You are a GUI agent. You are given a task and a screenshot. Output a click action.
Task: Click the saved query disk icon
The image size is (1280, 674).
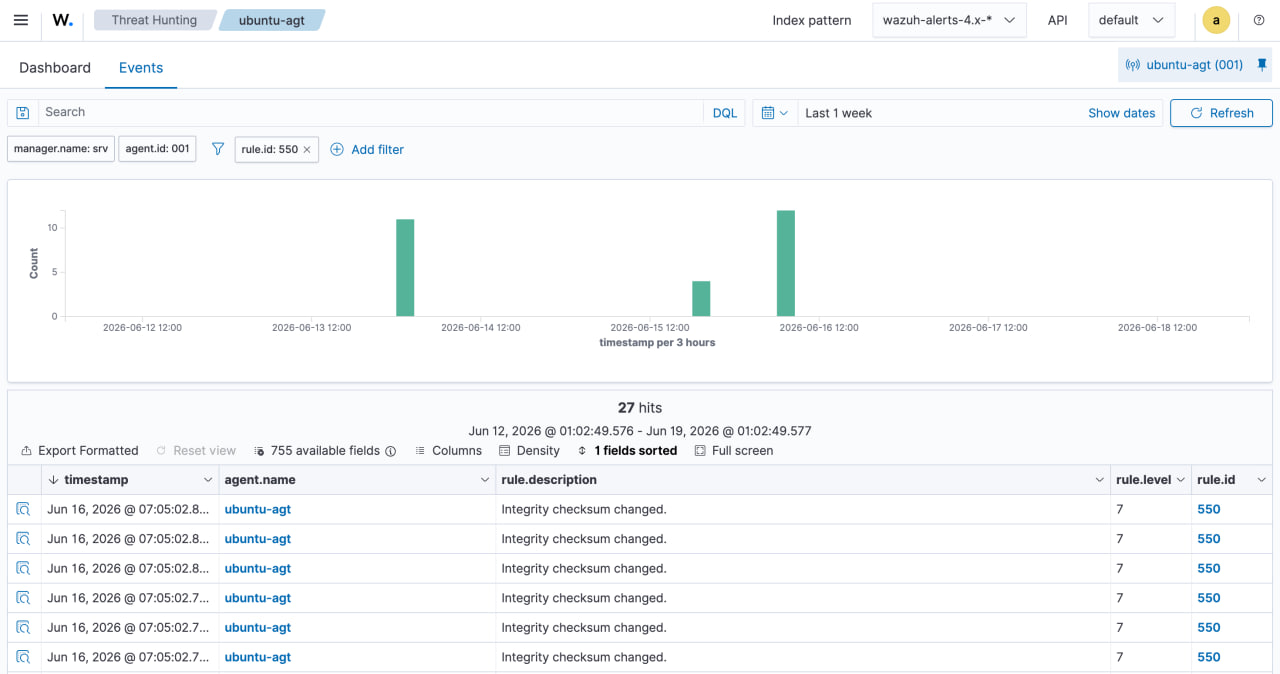23,113
